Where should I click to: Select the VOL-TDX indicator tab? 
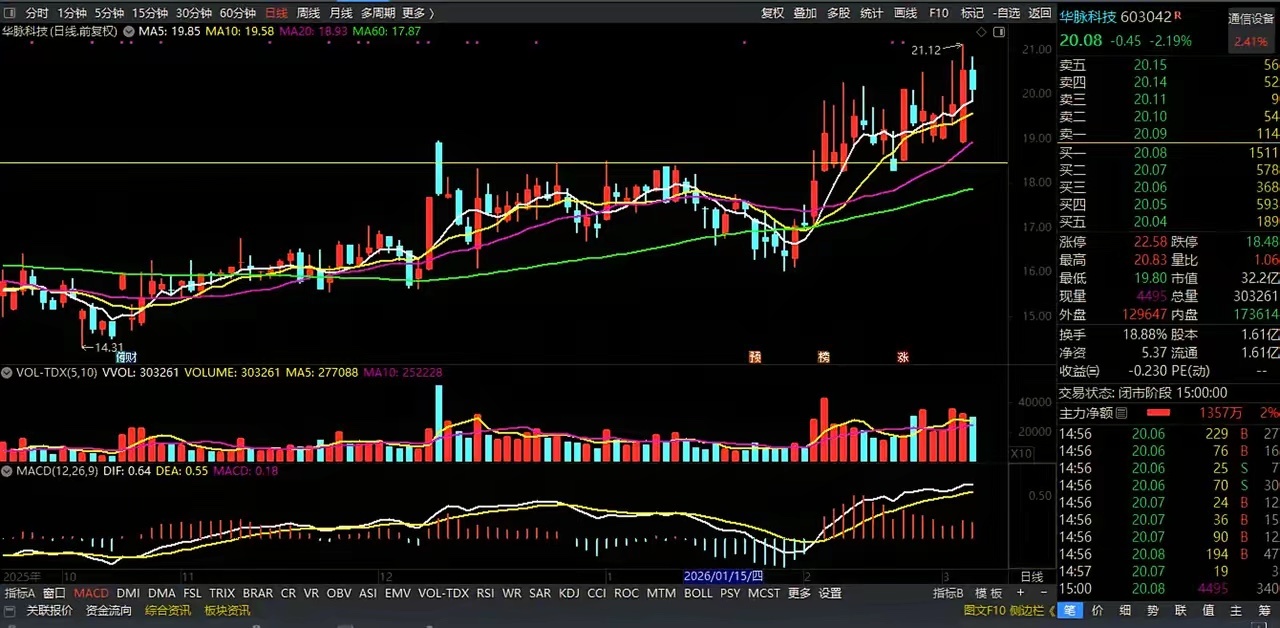(444, 593)
